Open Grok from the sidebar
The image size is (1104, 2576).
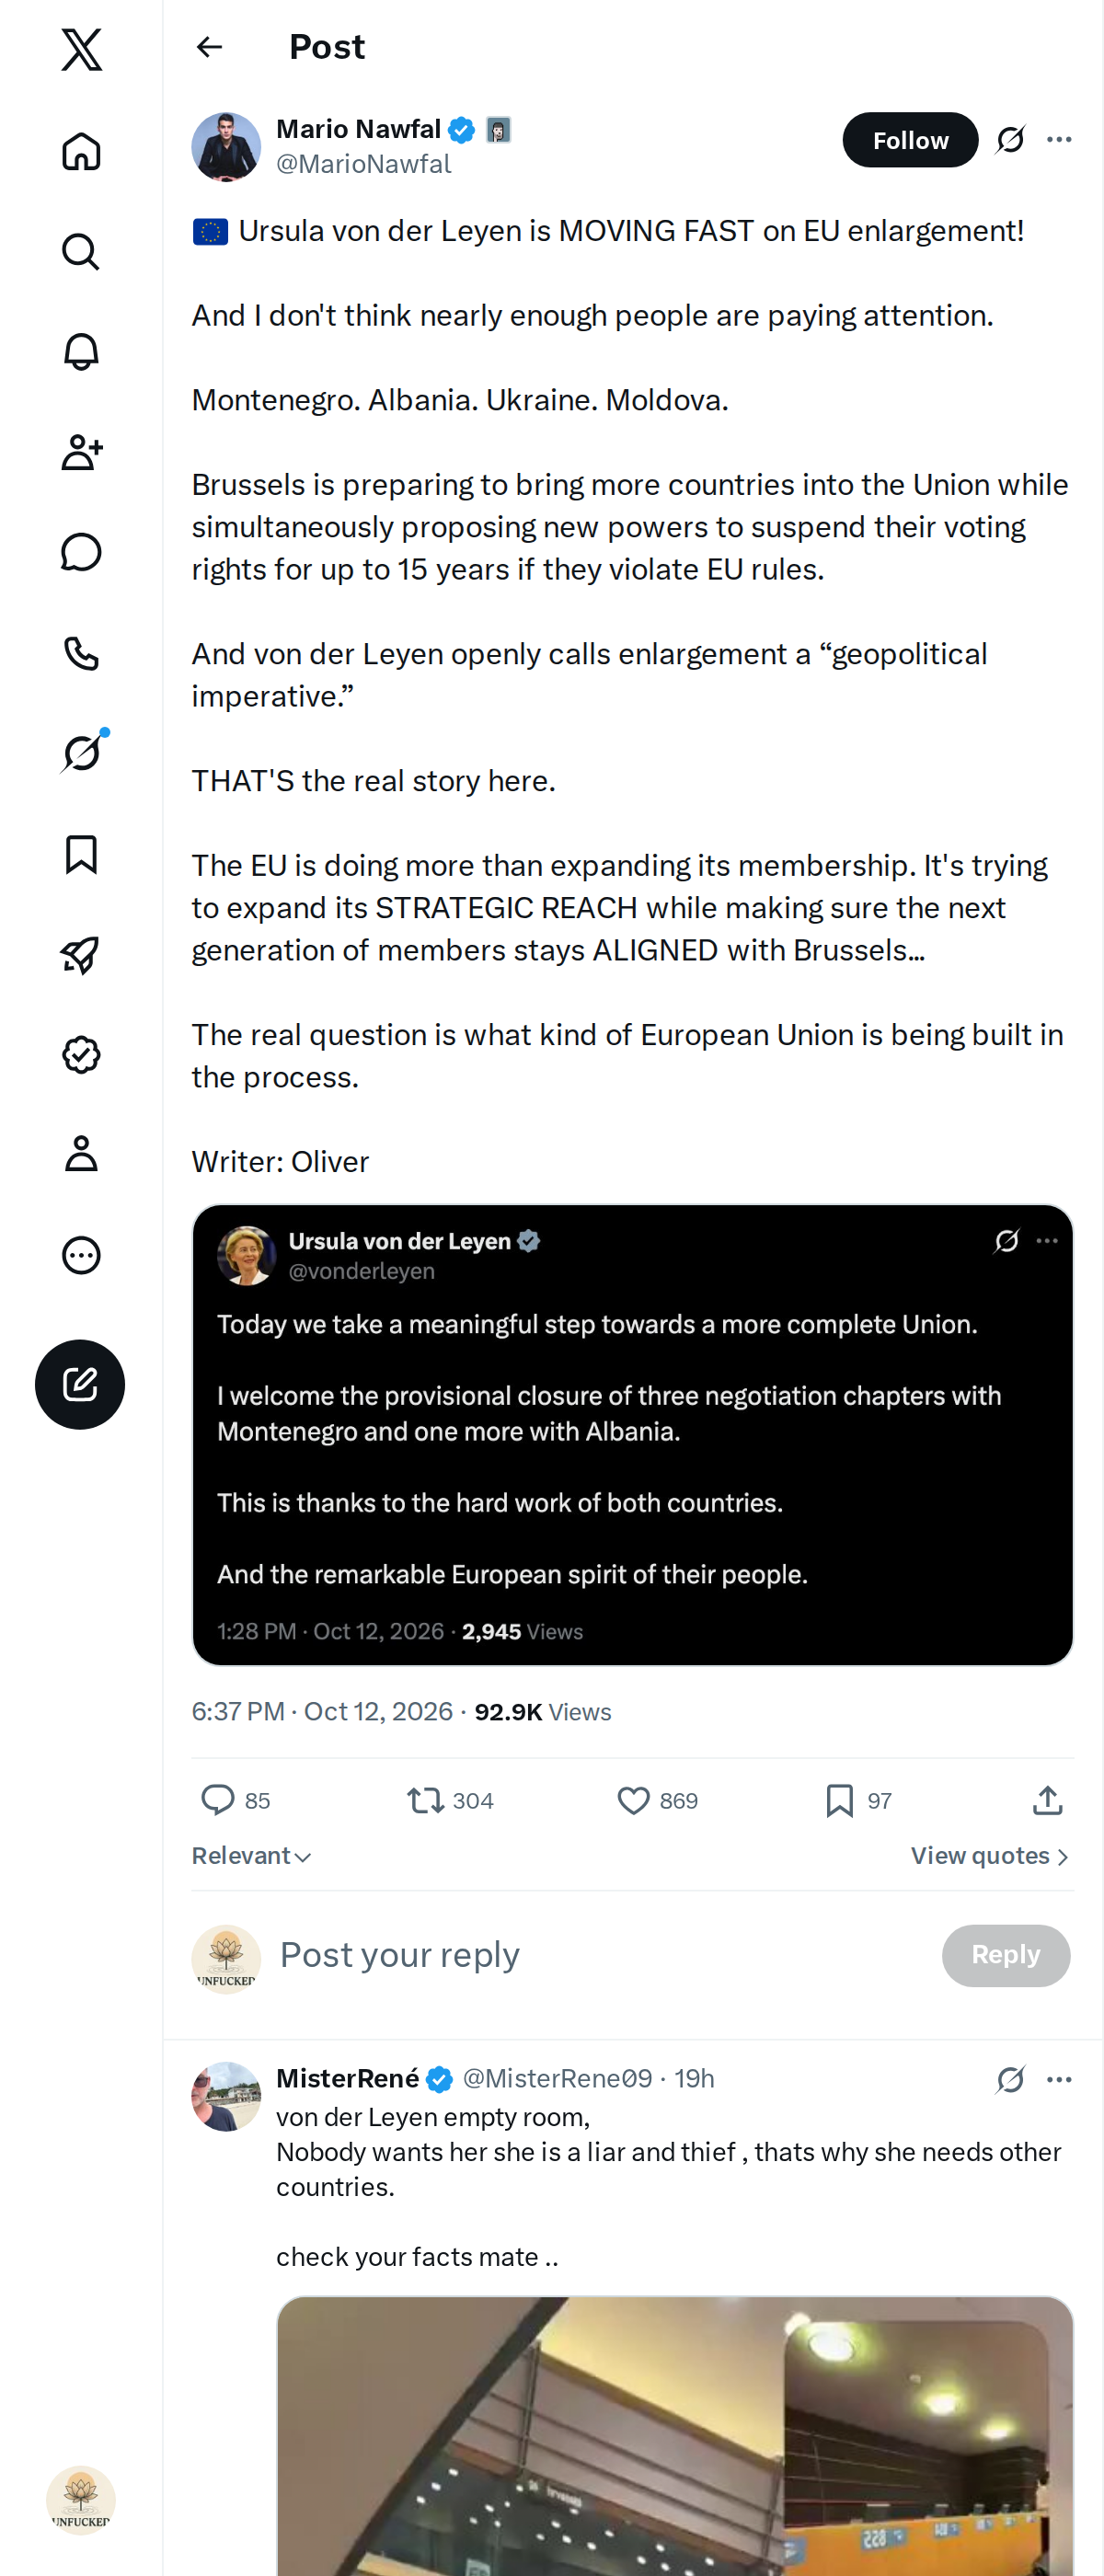81,753
